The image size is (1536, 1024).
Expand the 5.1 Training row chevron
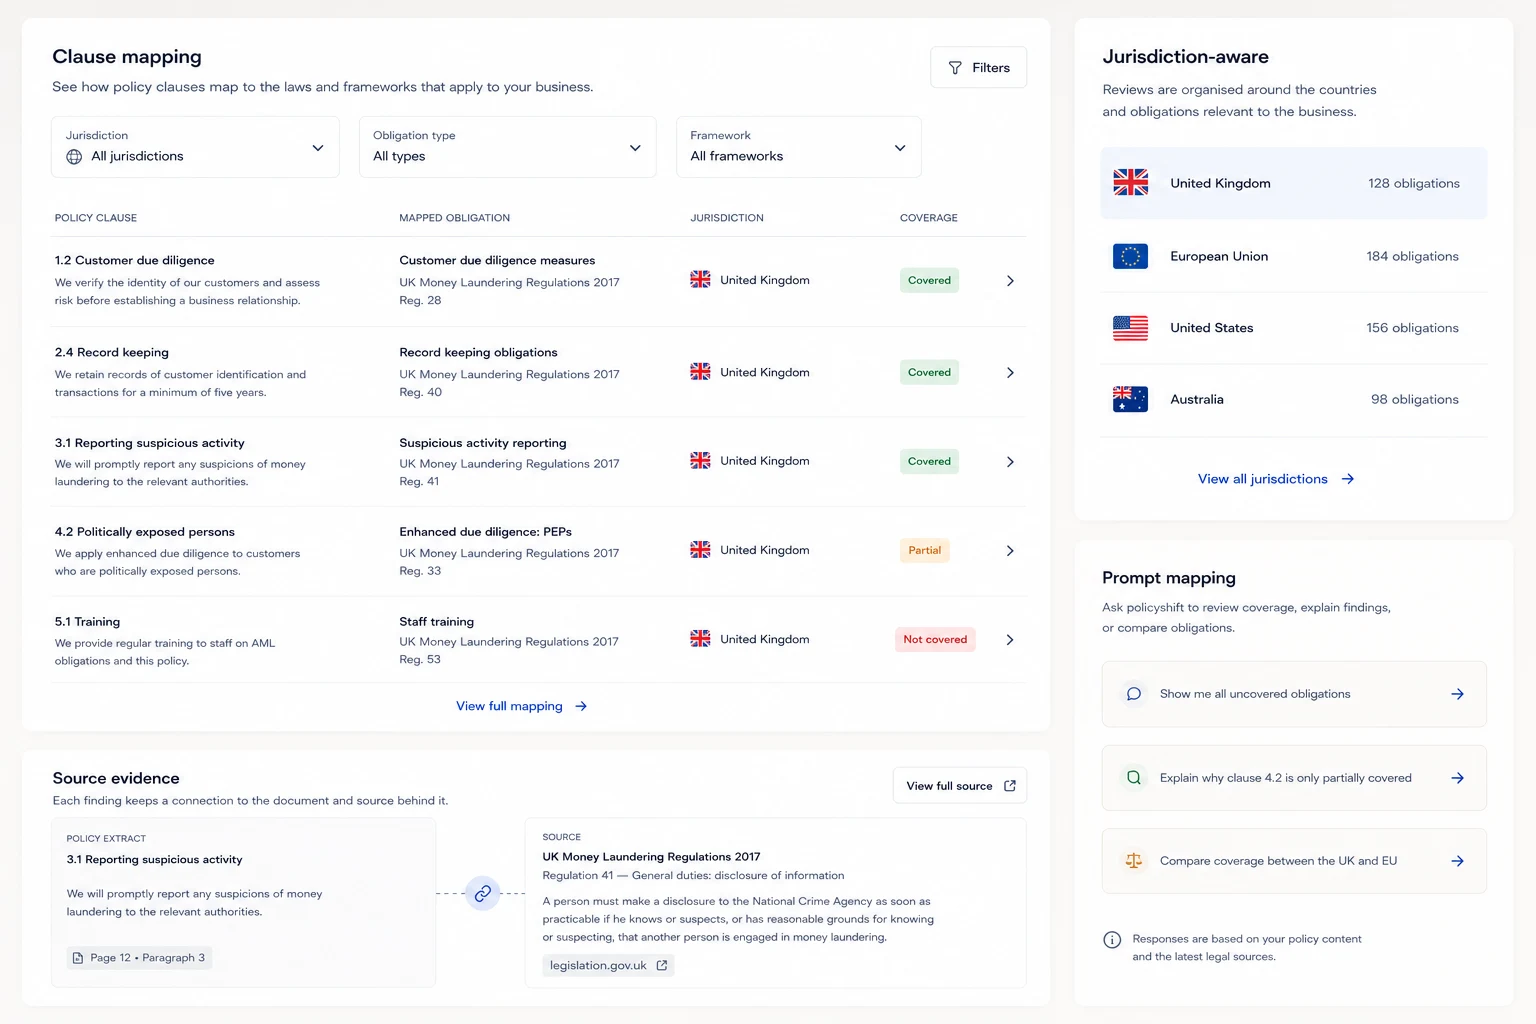tap(1010, 640)
